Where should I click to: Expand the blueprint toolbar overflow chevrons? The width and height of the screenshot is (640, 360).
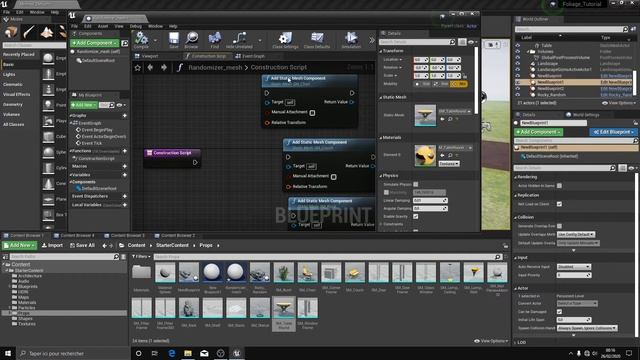coord(371,40)
